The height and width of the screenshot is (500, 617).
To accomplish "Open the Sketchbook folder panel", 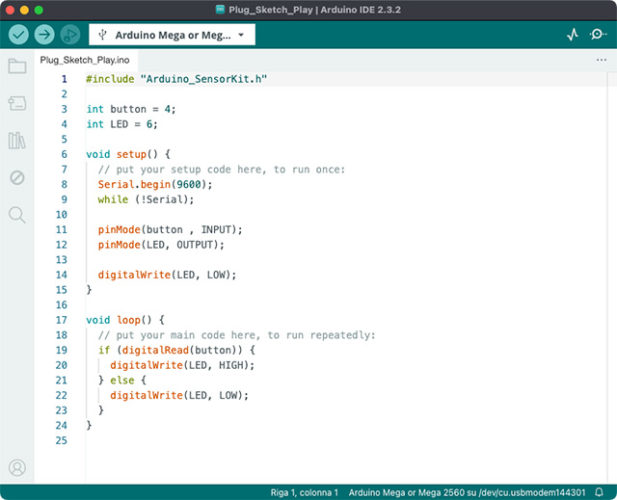I will coord(17,67).
